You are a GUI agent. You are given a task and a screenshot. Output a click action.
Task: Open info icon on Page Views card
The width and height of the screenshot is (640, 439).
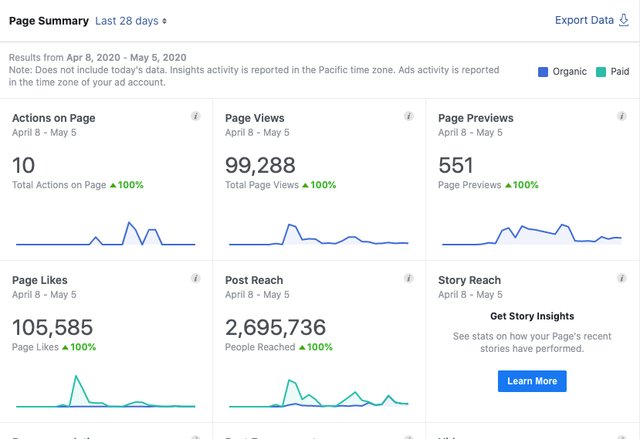[409, 116]
